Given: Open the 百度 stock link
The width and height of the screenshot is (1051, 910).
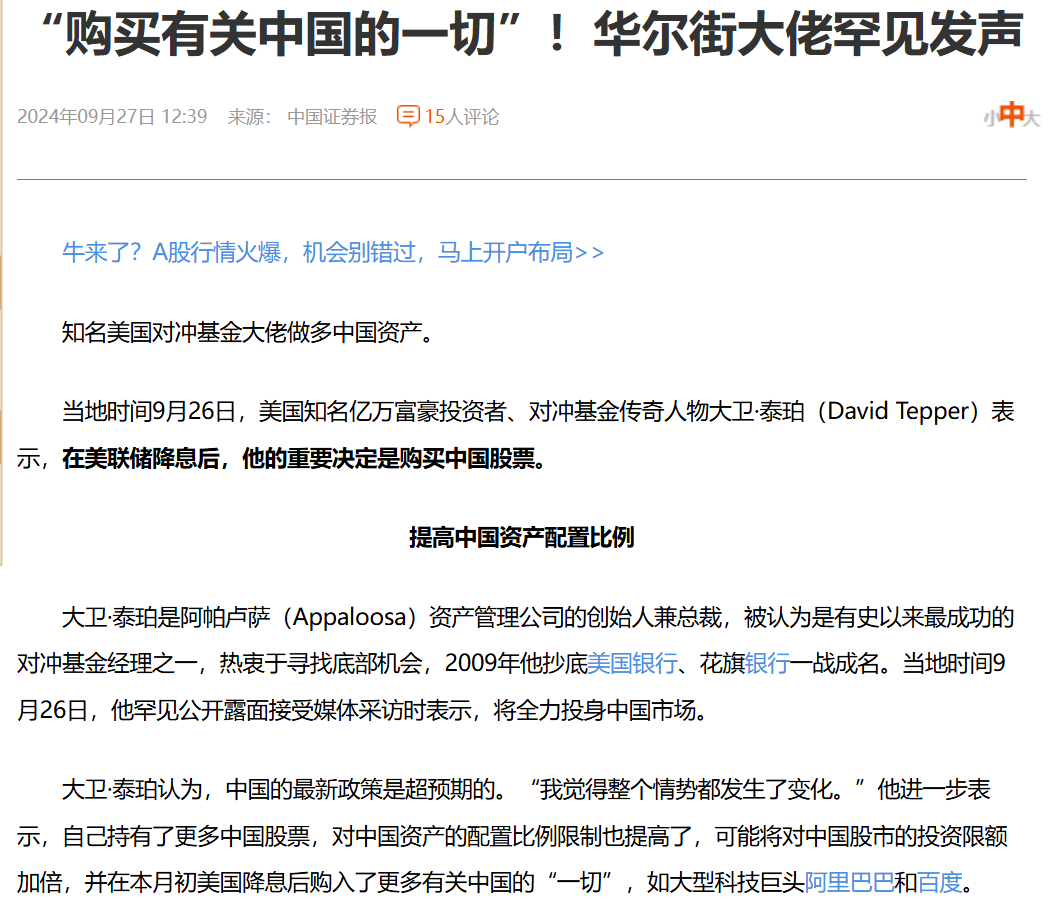Looking at the screenshot, I should click(940, 882).
